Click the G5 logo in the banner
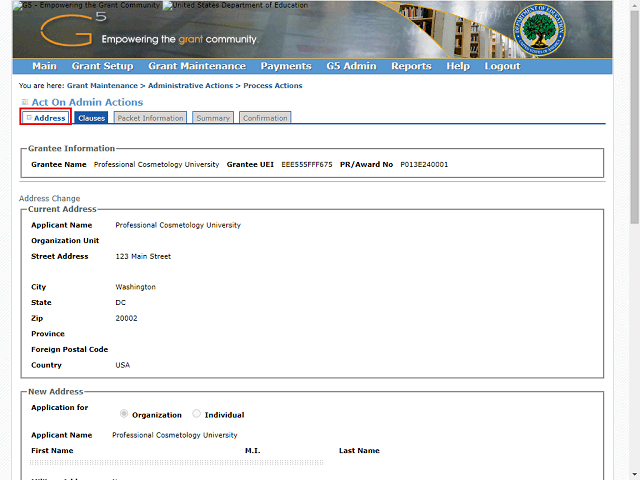Viewport: 640px width, 480px height. 73,29
